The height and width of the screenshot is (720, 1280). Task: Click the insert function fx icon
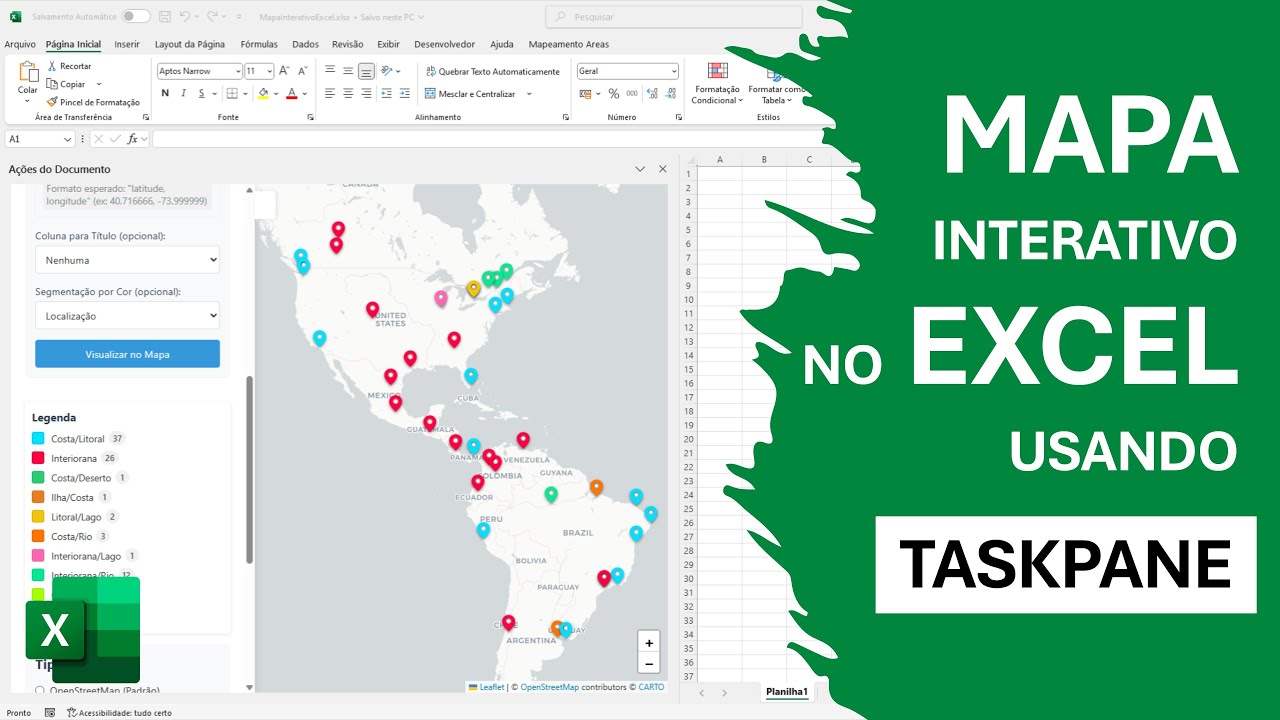click(132, 139)
